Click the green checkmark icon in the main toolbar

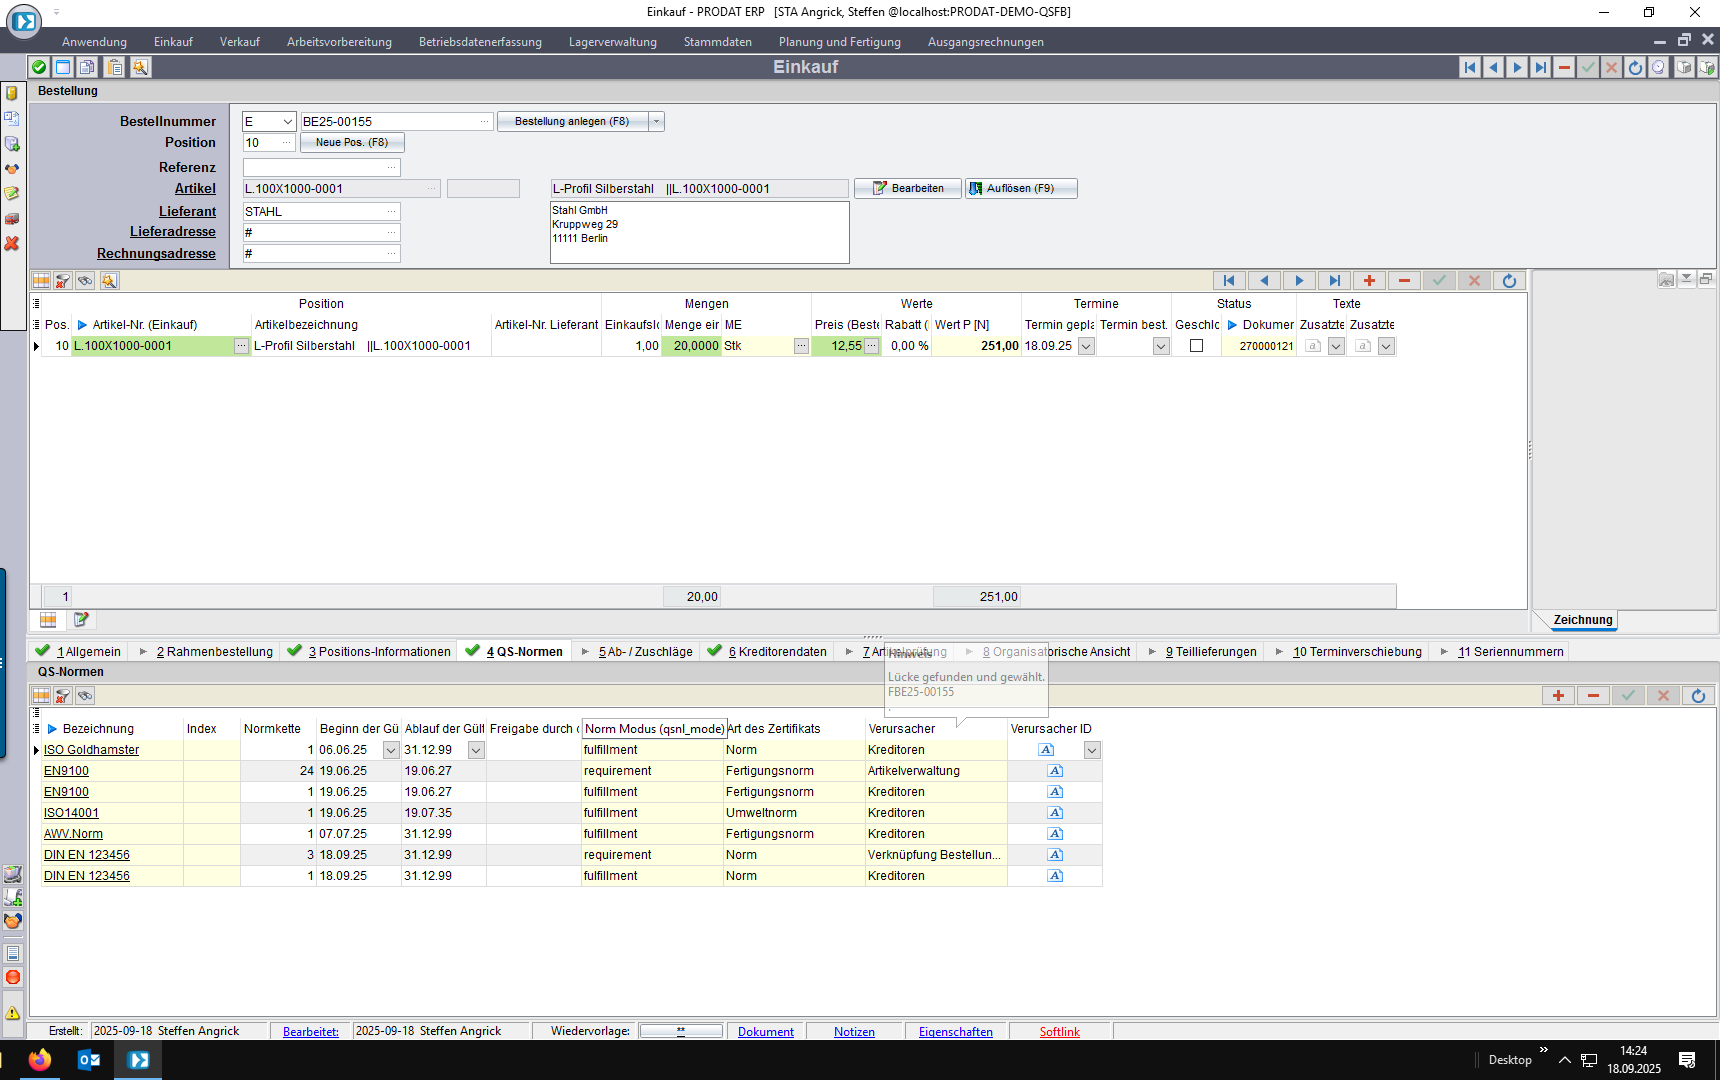39,67
